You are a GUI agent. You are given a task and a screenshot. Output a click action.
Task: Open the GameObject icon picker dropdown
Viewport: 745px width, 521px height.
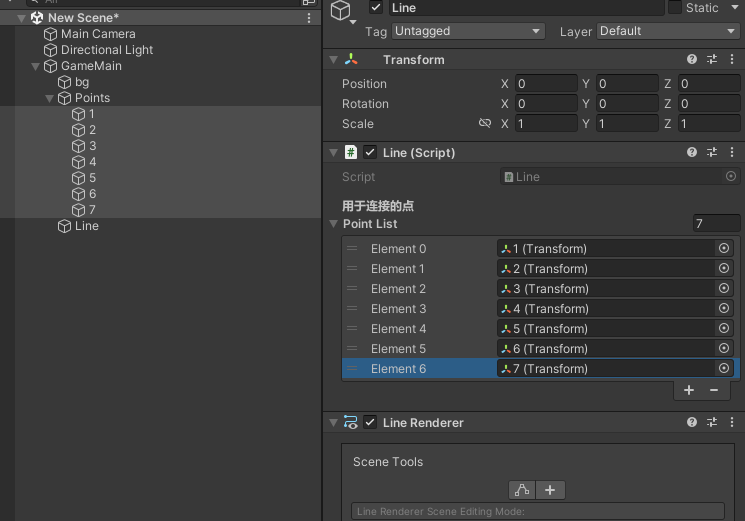[344, 12]
